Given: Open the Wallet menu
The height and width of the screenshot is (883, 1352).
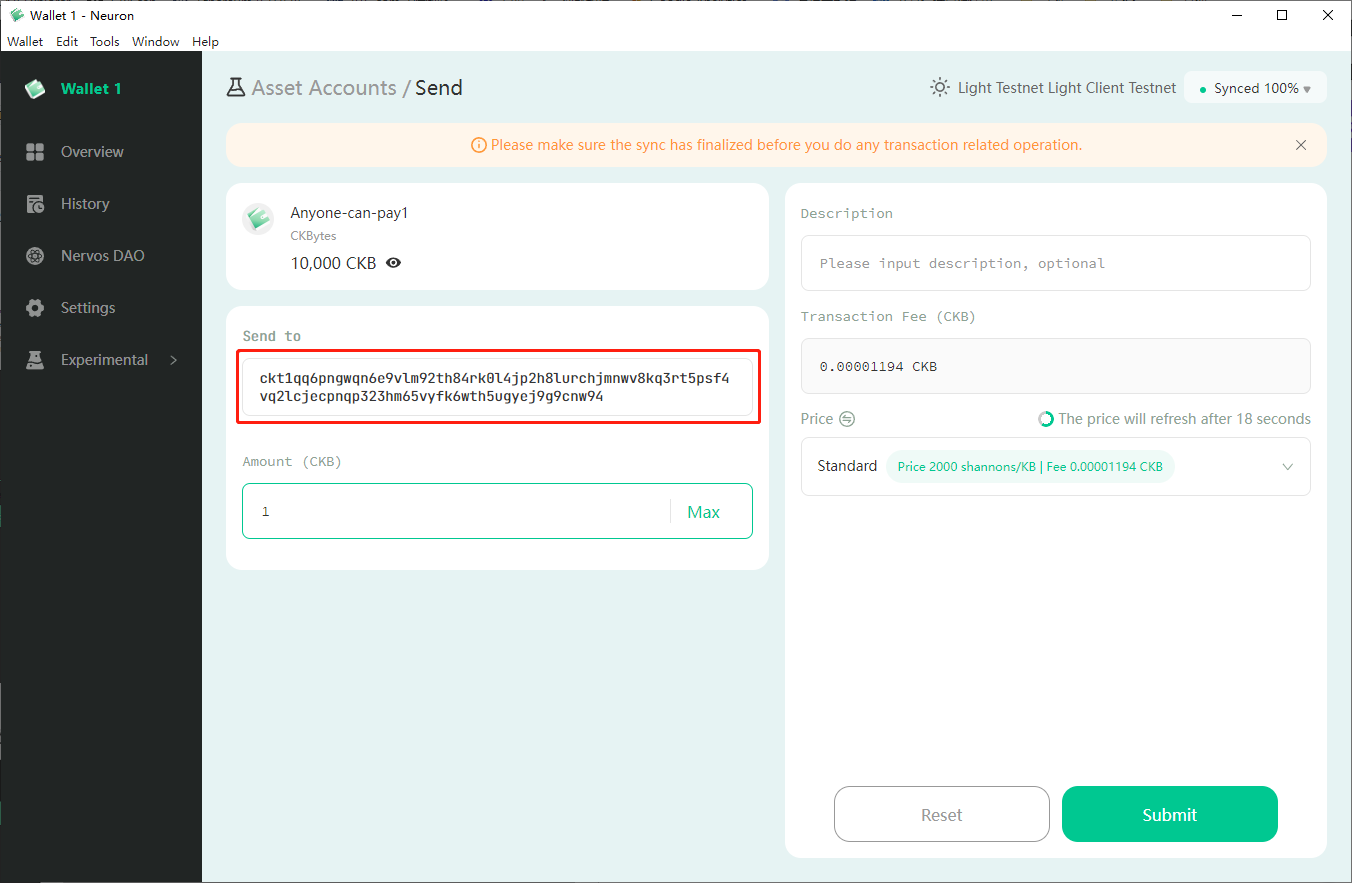Looking at the screenshot, I should (25, 42).
